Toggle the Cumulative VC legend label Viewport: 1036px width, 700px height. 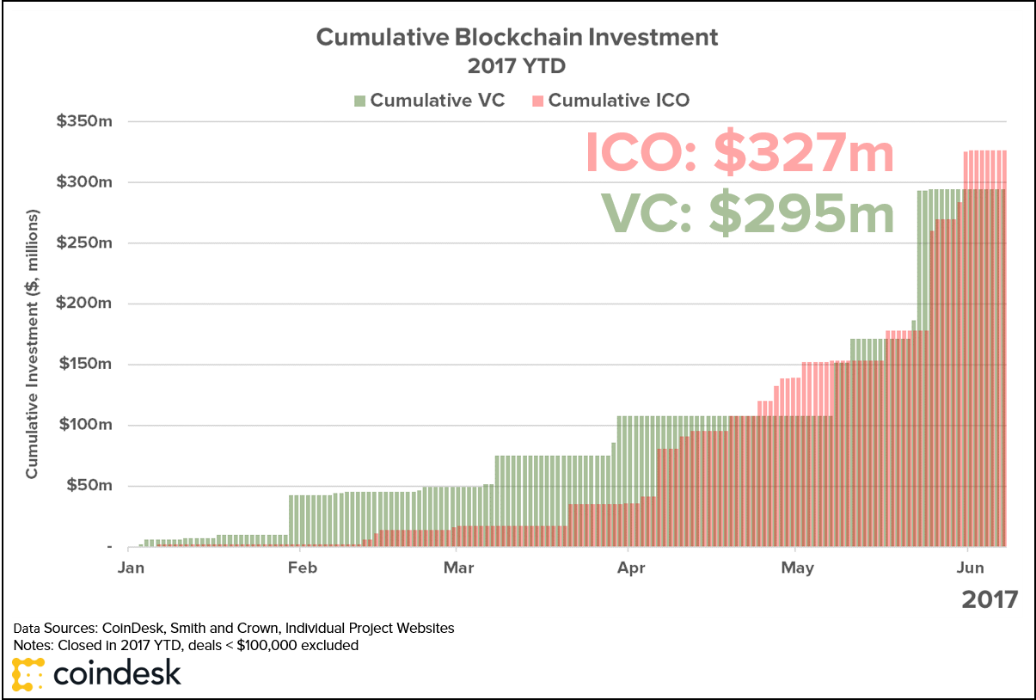pos(437,101)
